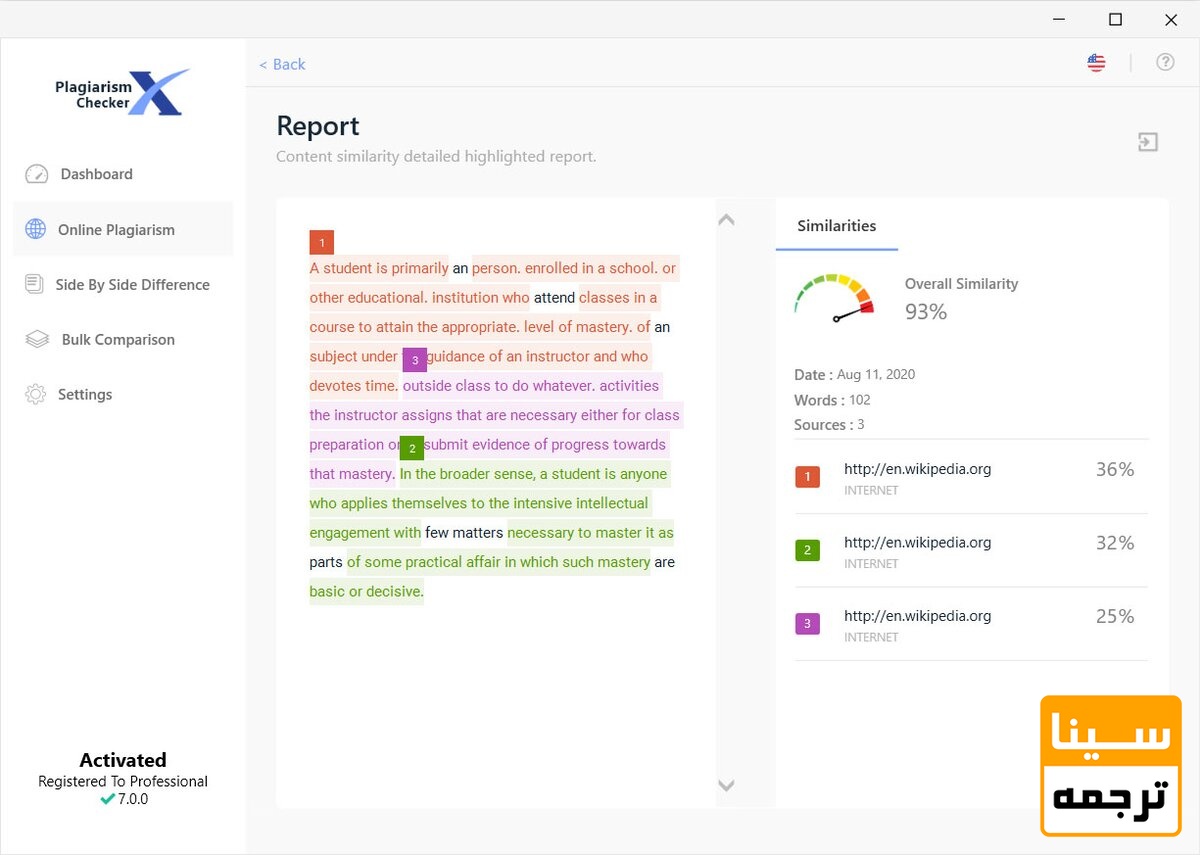Click the downward scroll chevron
Viewport: 1200px width, 855px height.
click(726, 786)
